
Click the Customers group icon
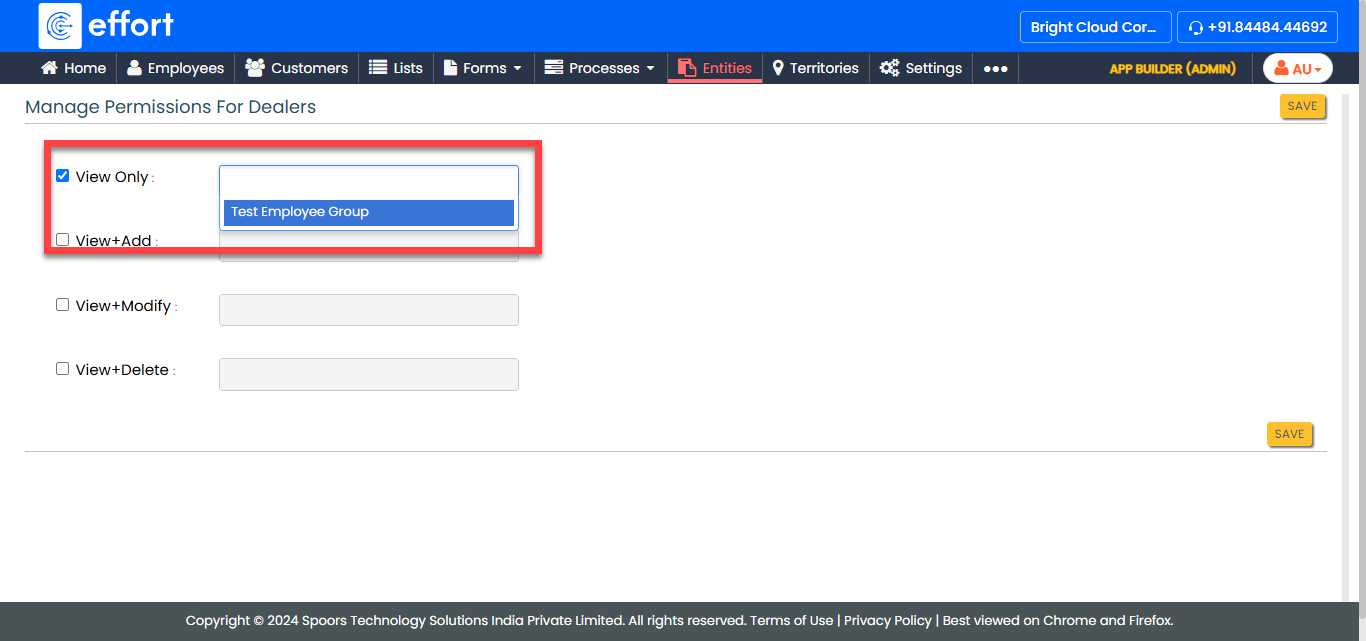(255, 68)
